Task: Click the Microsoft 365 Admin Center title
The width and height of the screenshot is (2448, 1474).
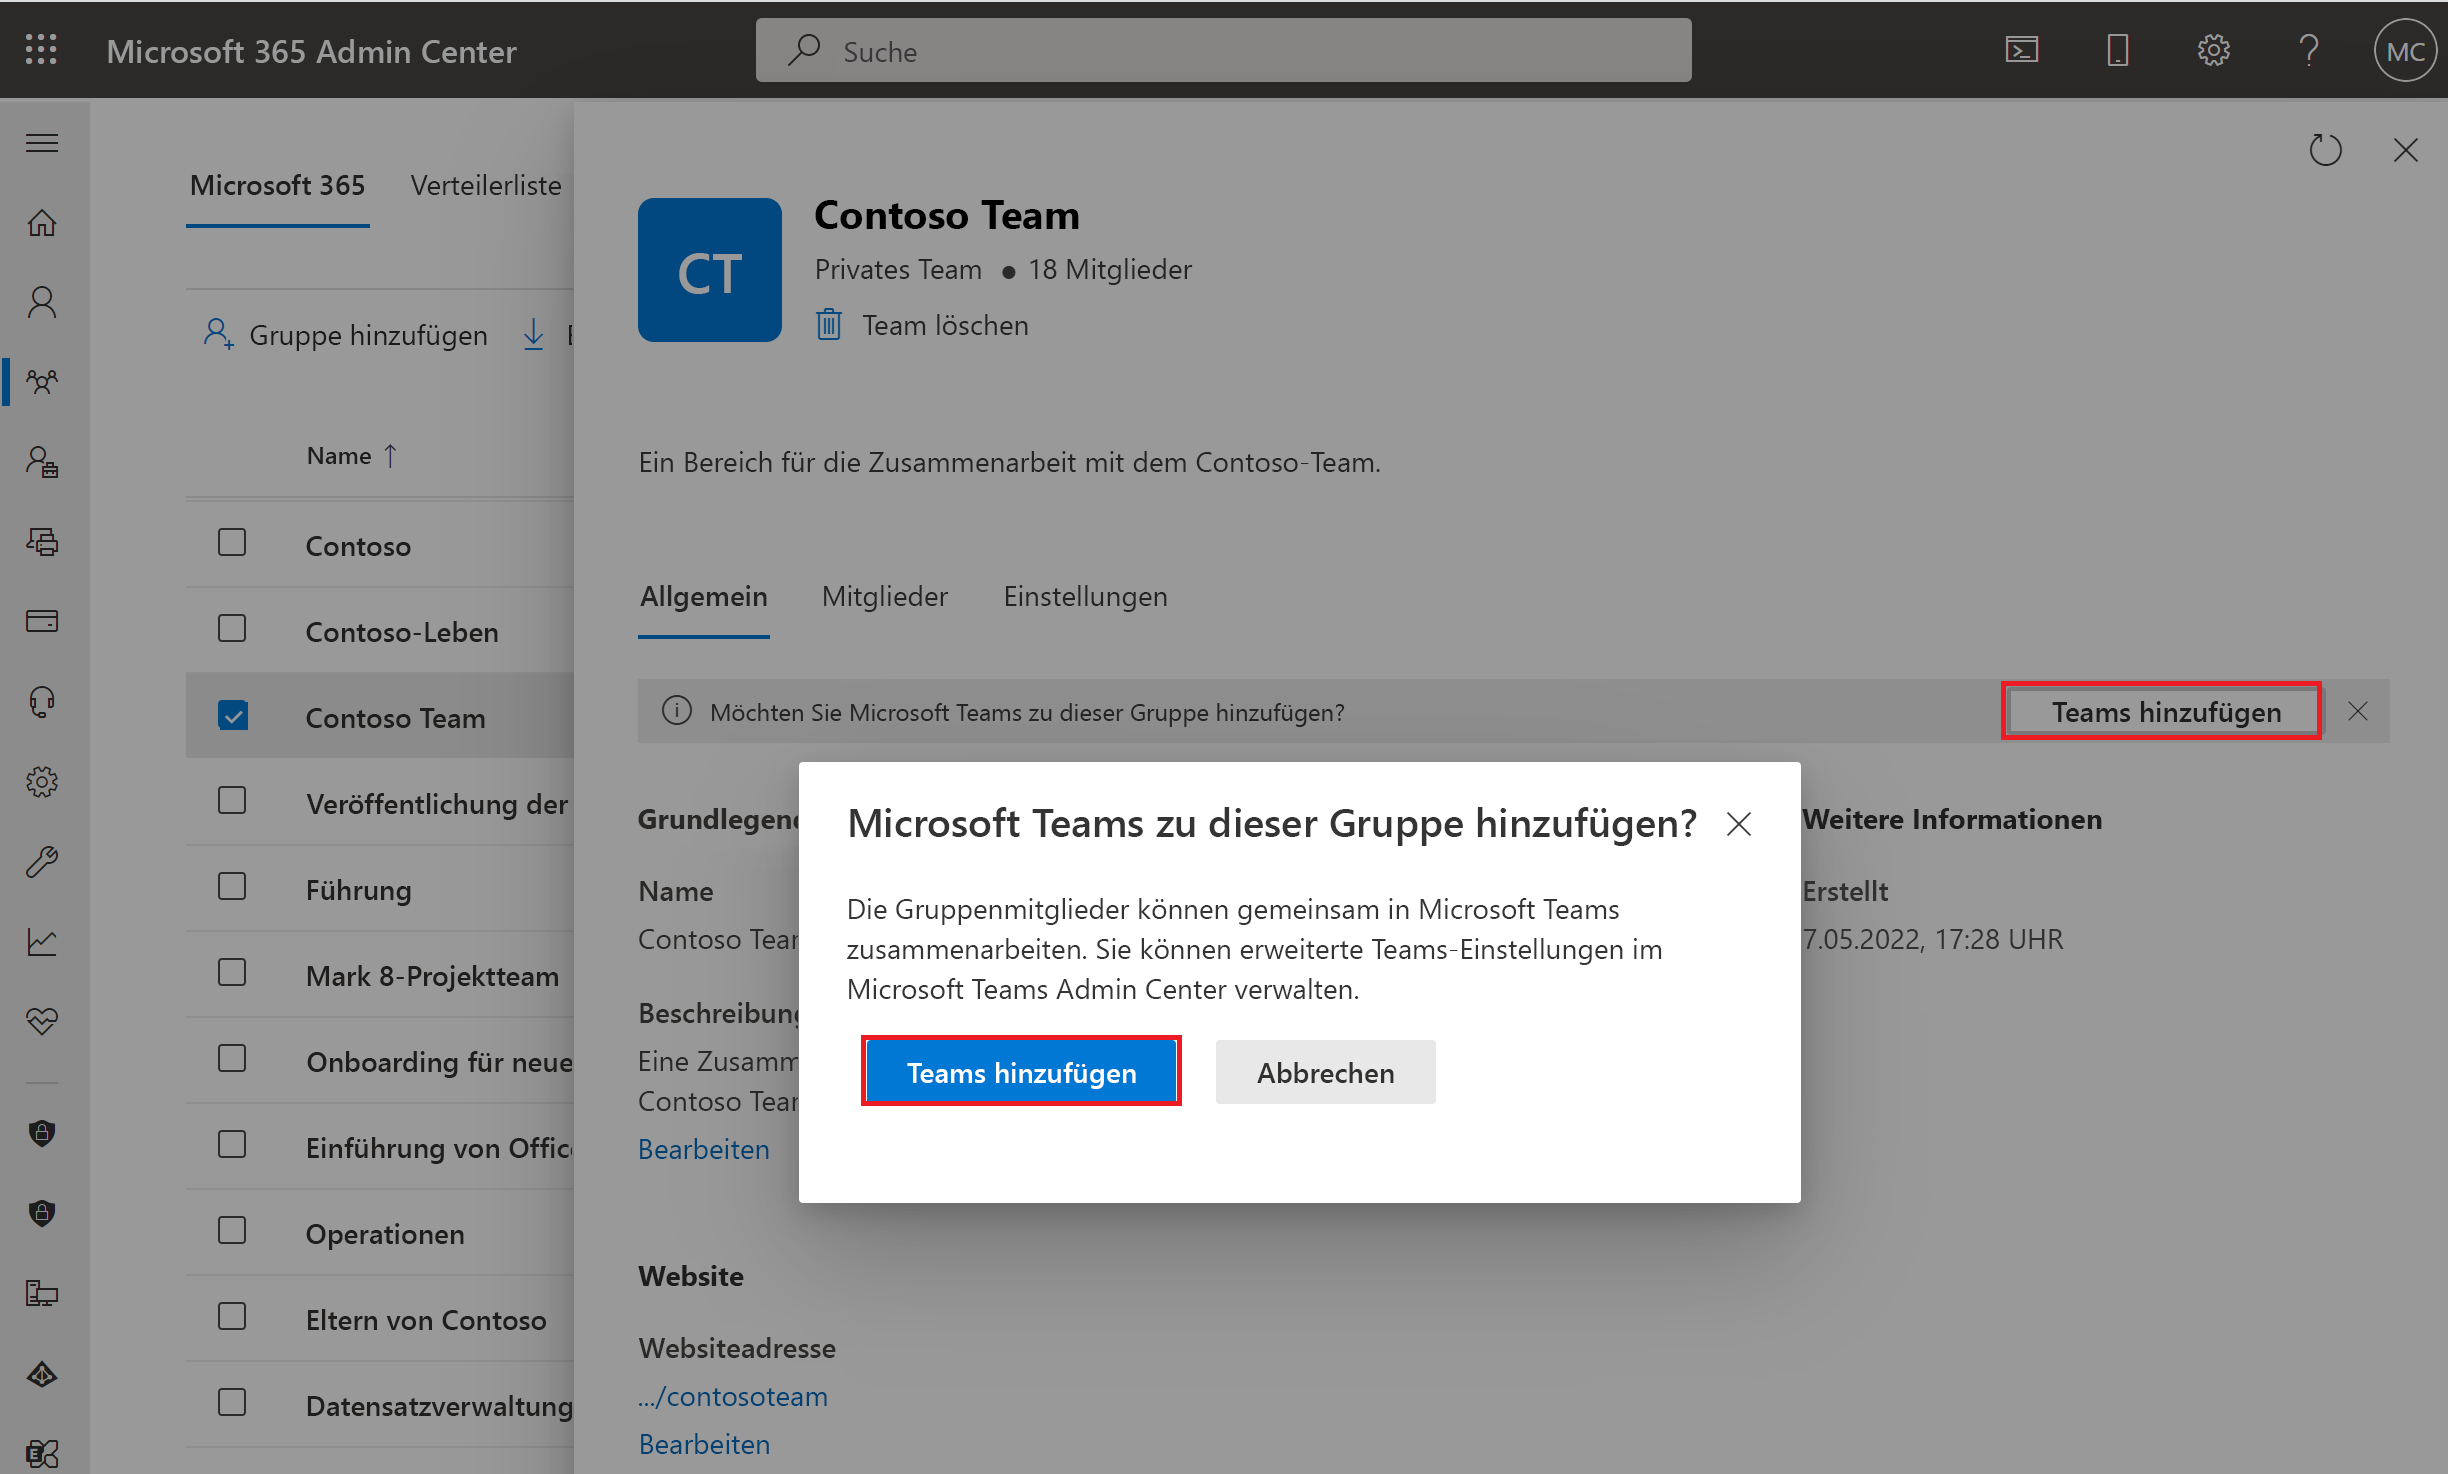Action: (311, 51)
